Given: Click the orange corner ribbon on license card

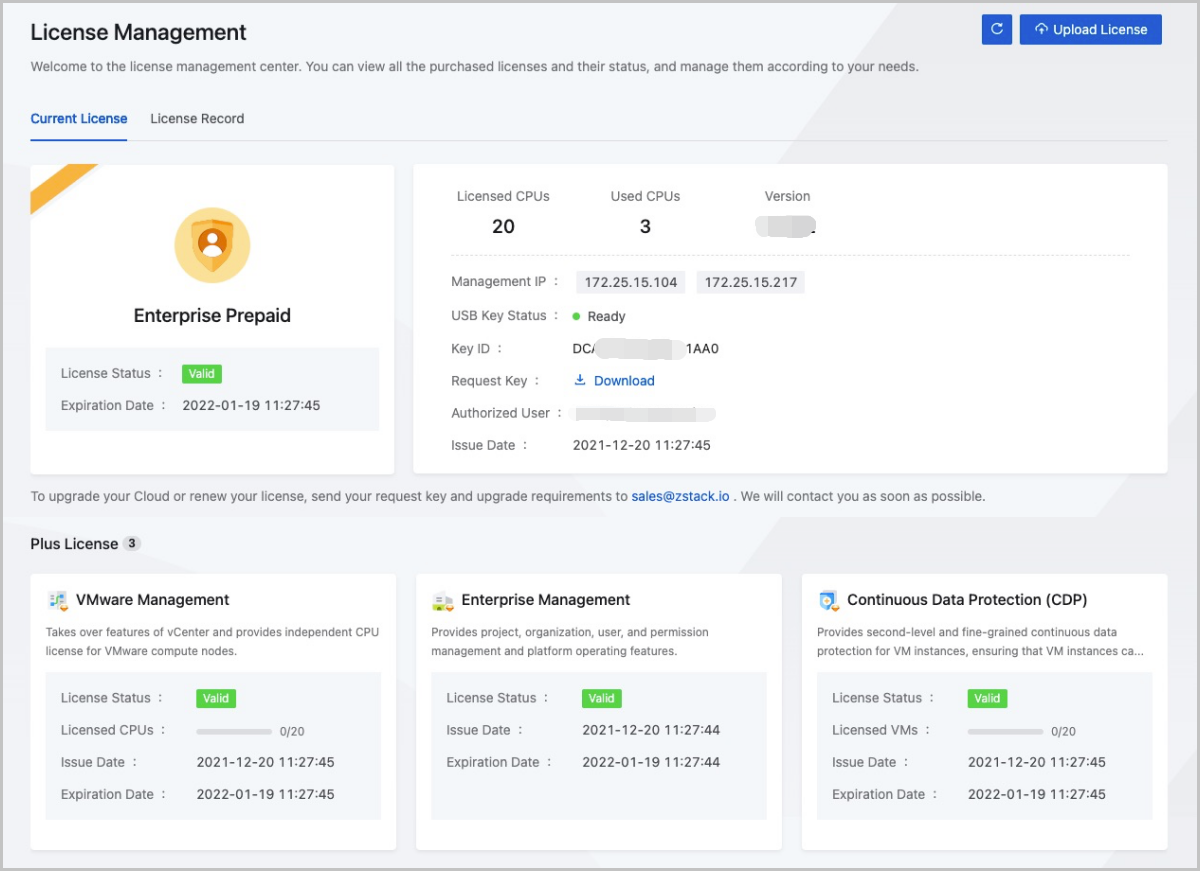Looking at the screenshot, I should [x=58, y=186].
